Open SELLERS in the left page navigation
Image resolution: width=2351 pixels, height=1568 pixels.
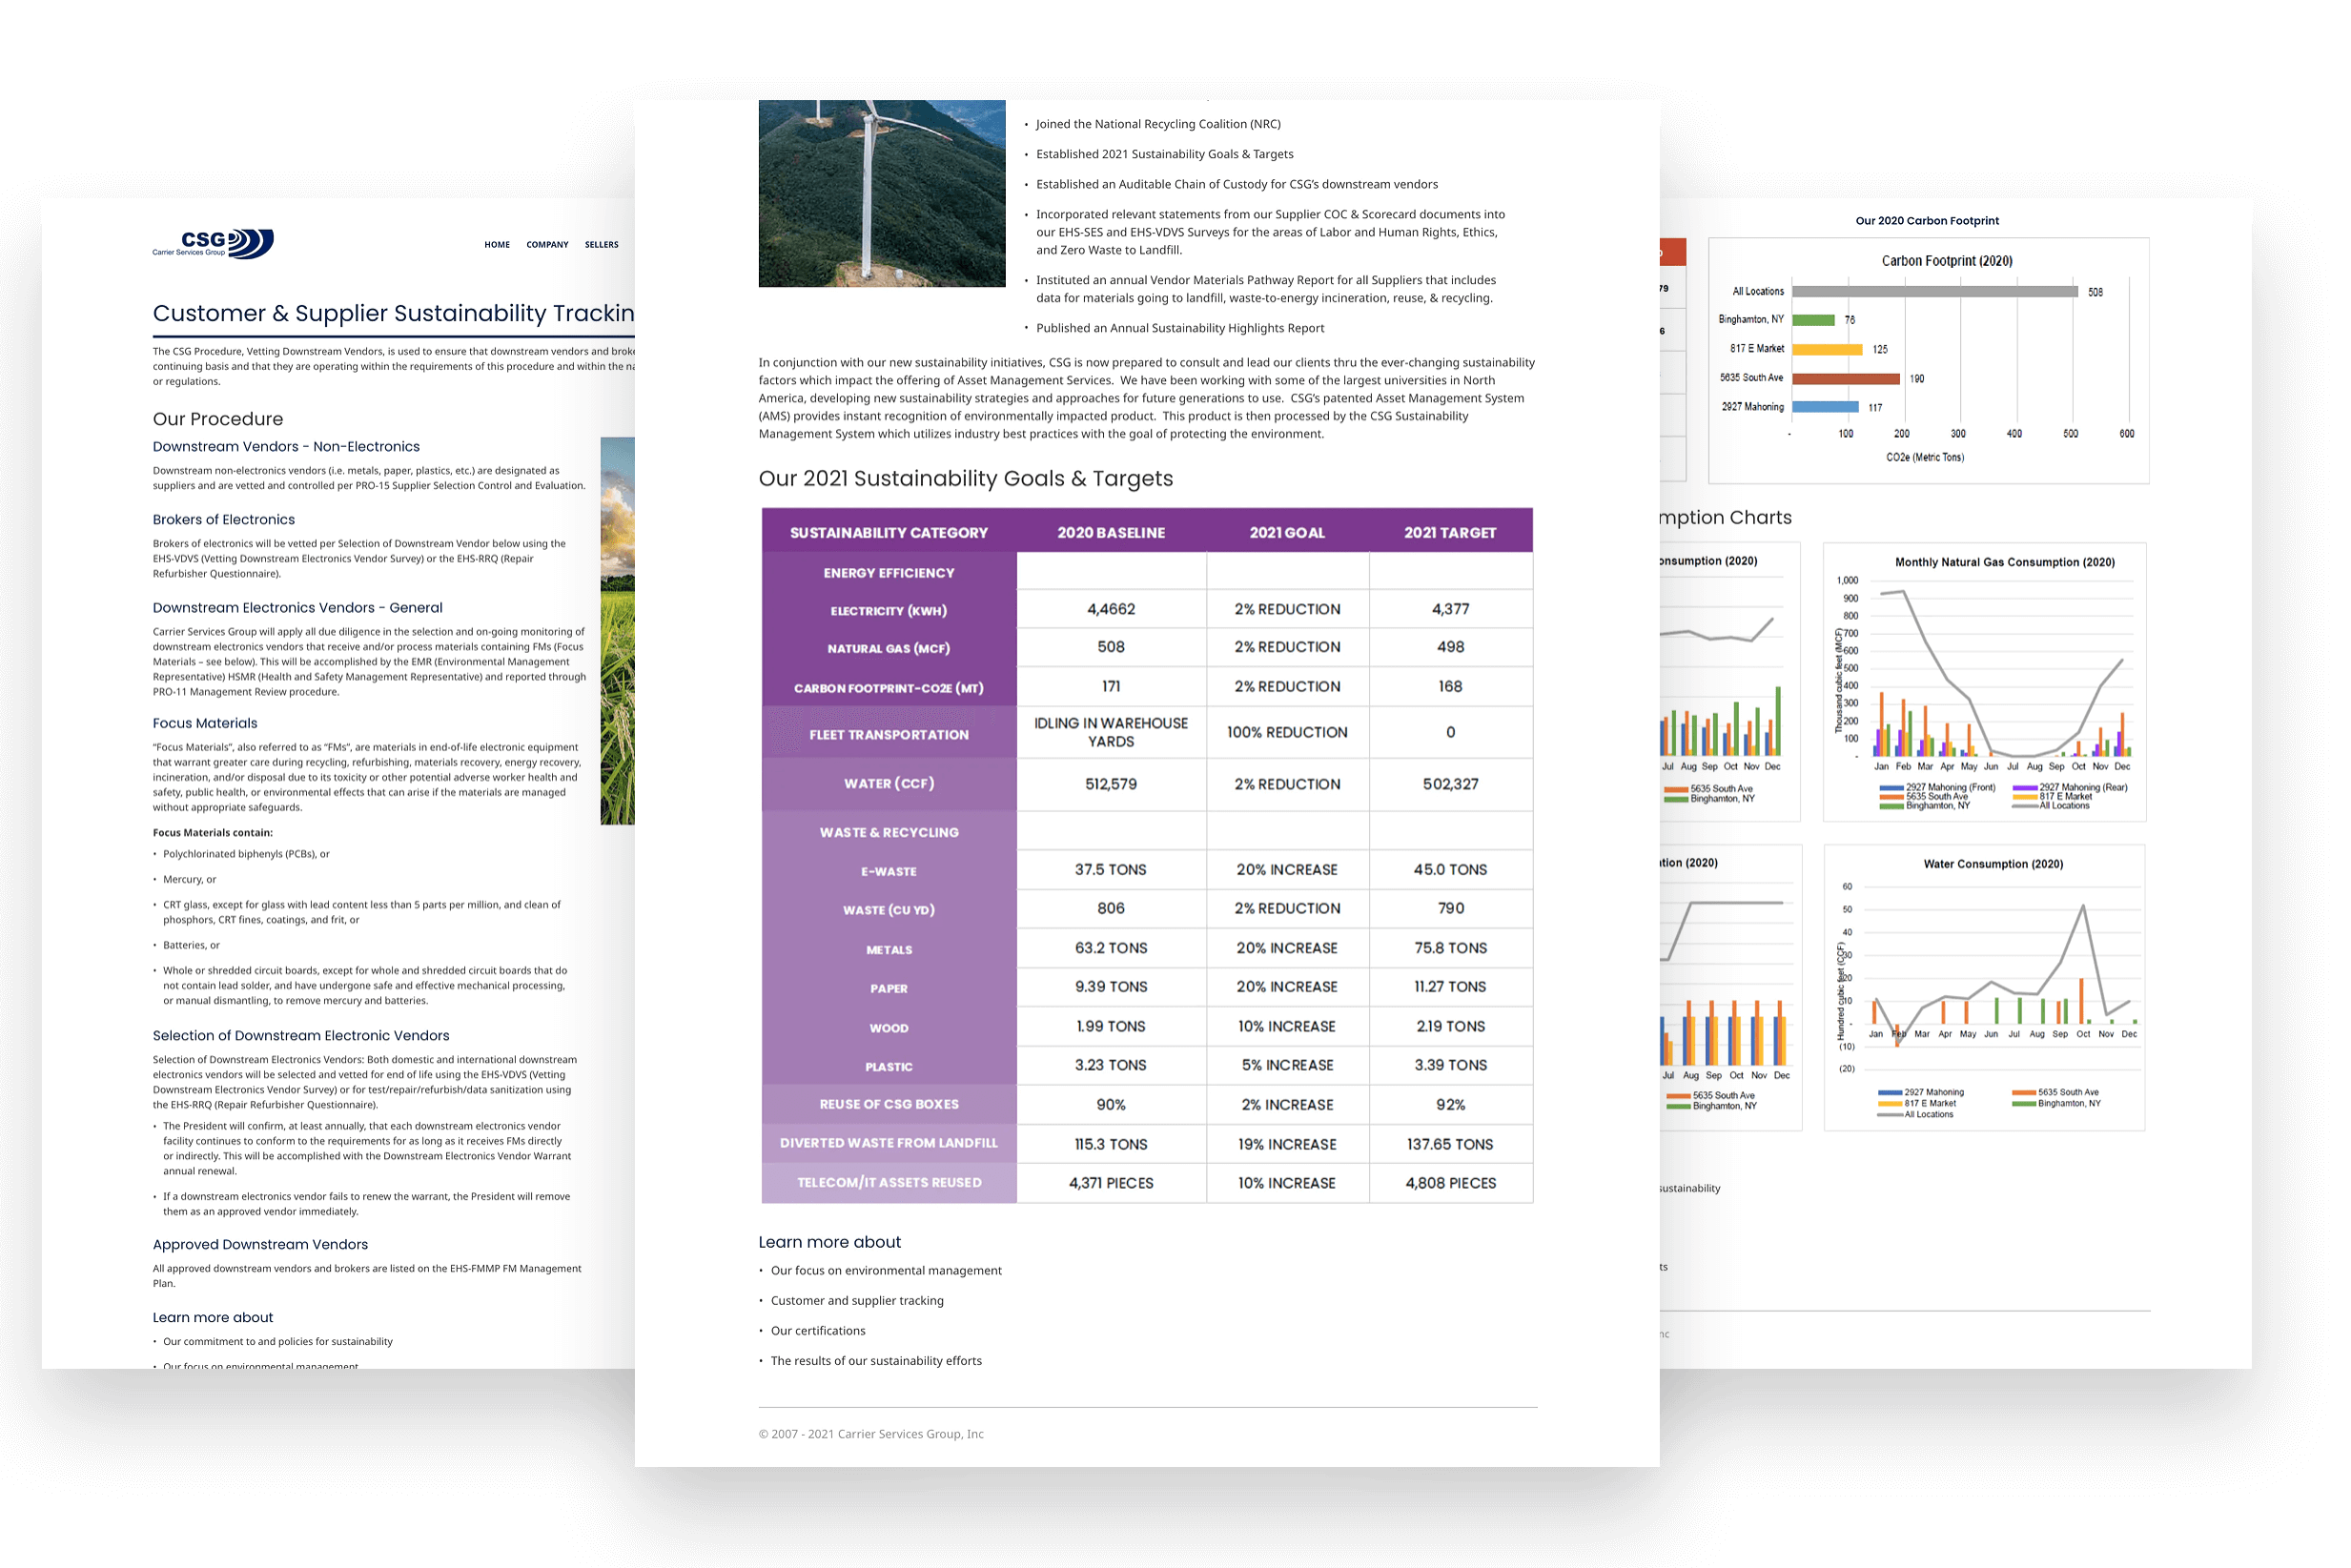pos(601,245)
